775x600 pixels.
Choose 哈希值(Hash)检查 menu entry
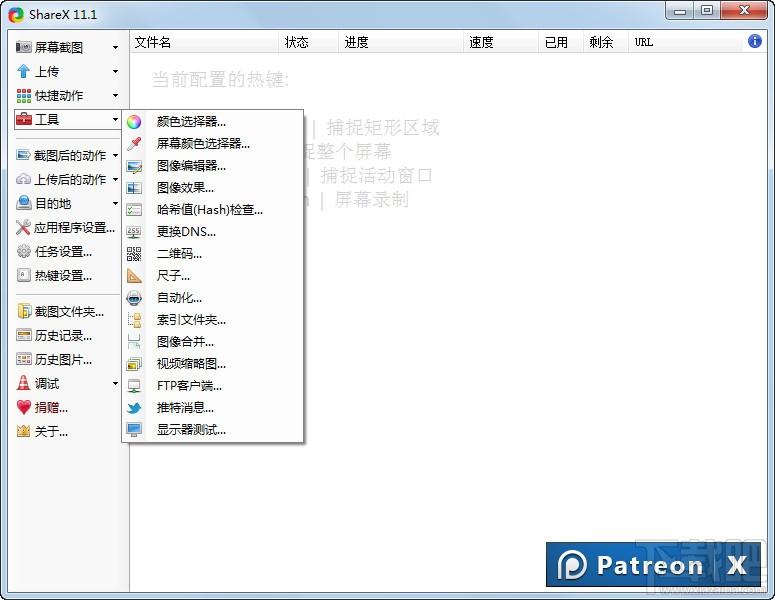click(209, 210)
